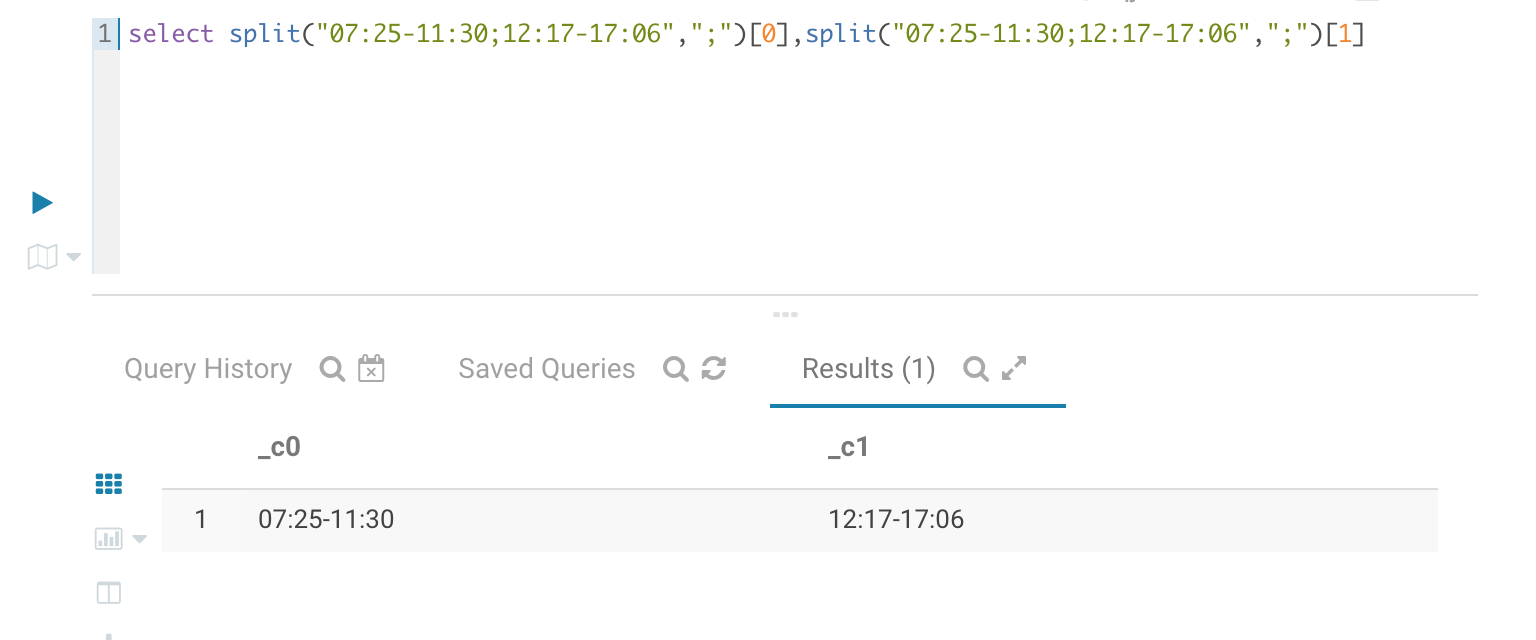Select the Results (1) tab
1536x640 pixels.
(868, 369)
